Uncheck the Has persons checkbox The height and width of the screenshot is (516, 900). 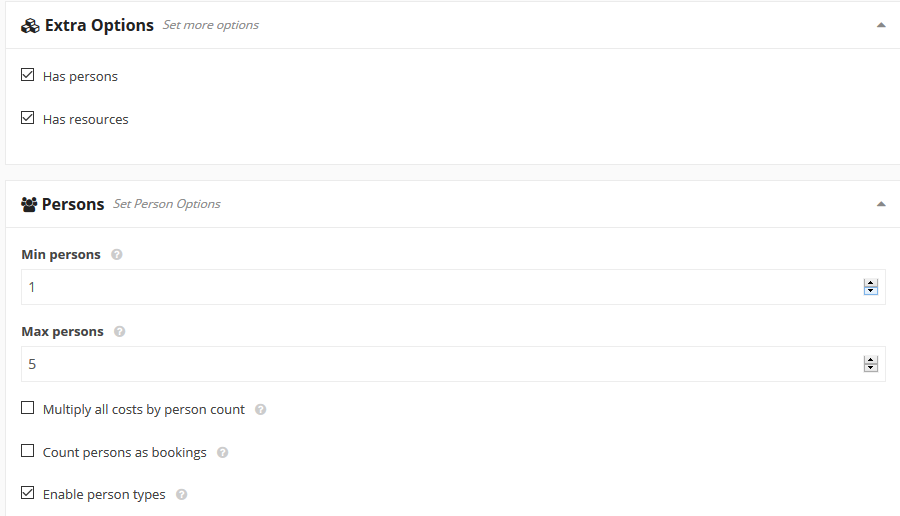(x=28, y=75)
